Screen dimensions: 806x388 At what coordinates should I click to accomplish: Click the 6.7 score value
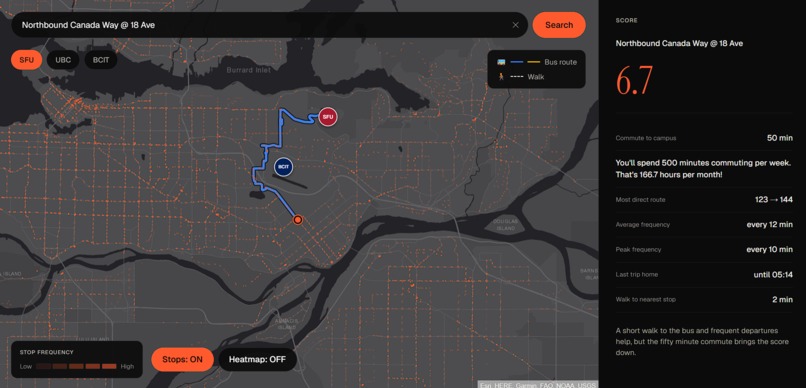coord(634,80)
